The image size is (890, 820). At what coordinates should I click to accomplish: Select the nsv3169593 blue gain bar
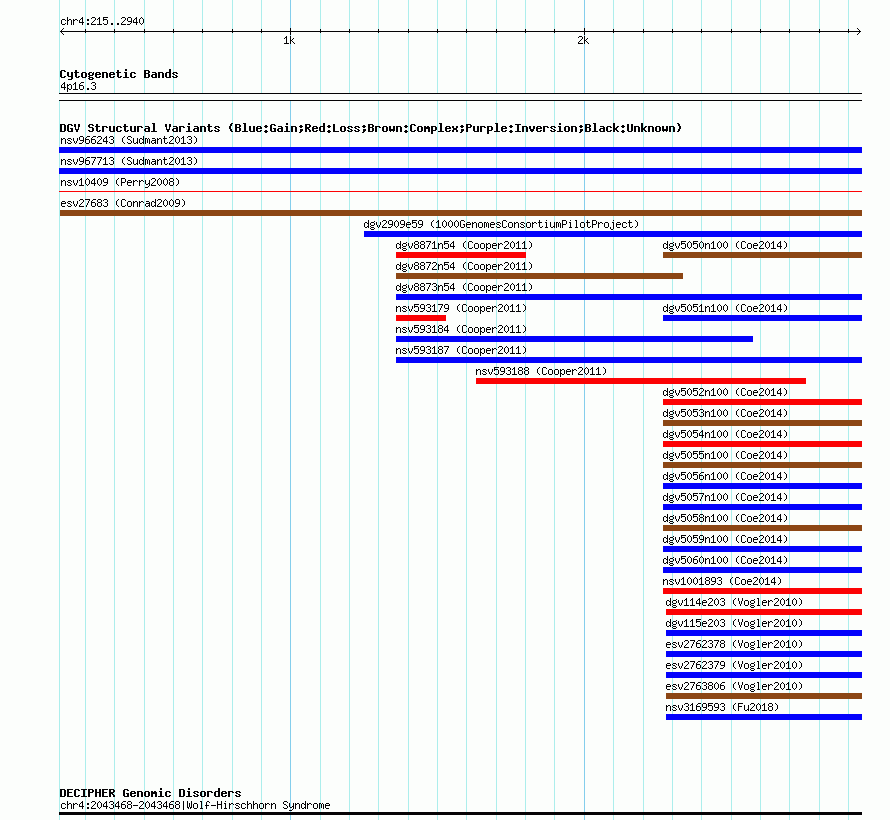(764, 717)
